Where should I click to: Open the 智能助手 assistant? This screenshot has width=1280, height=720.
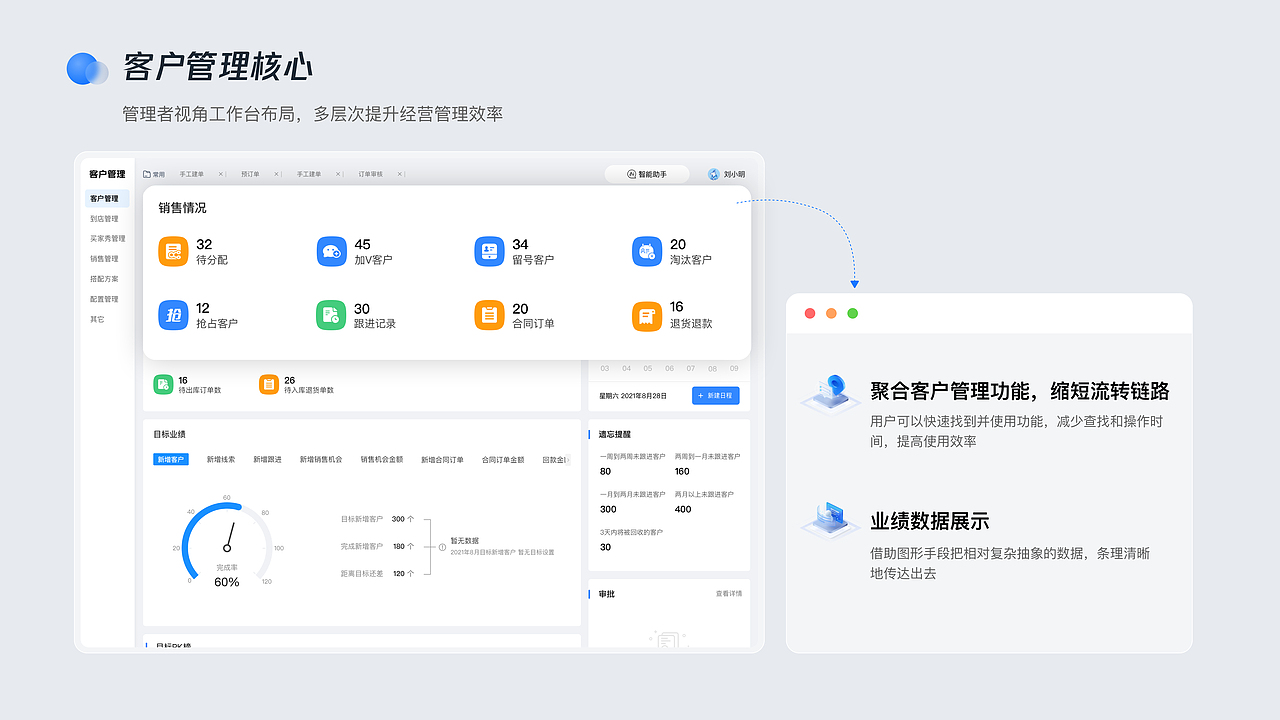coord(646,173)
